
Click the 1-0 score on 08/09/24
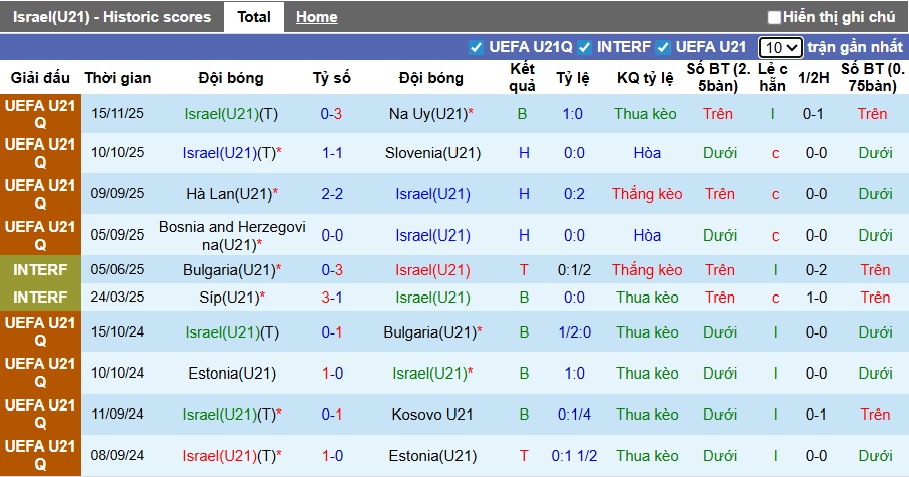tap(332, 456)
